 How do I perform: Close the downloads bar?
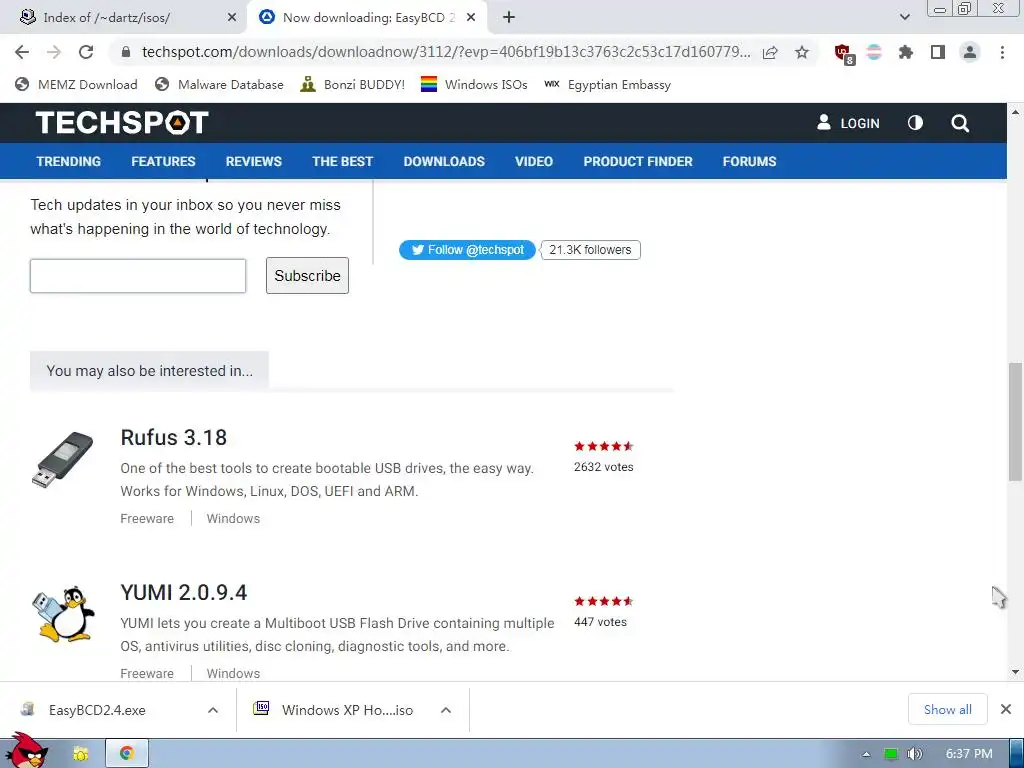click(1006, 709)
